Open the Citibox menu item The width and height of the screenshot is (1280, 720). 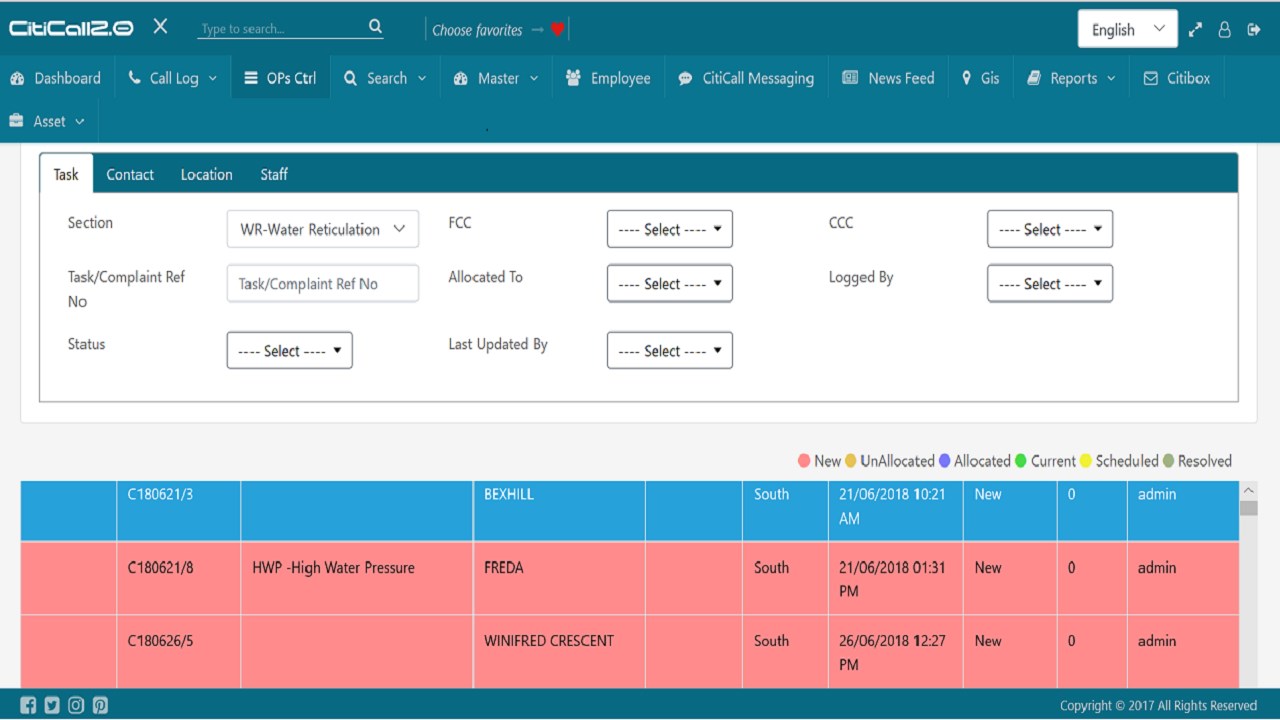tap(1177, 78)
